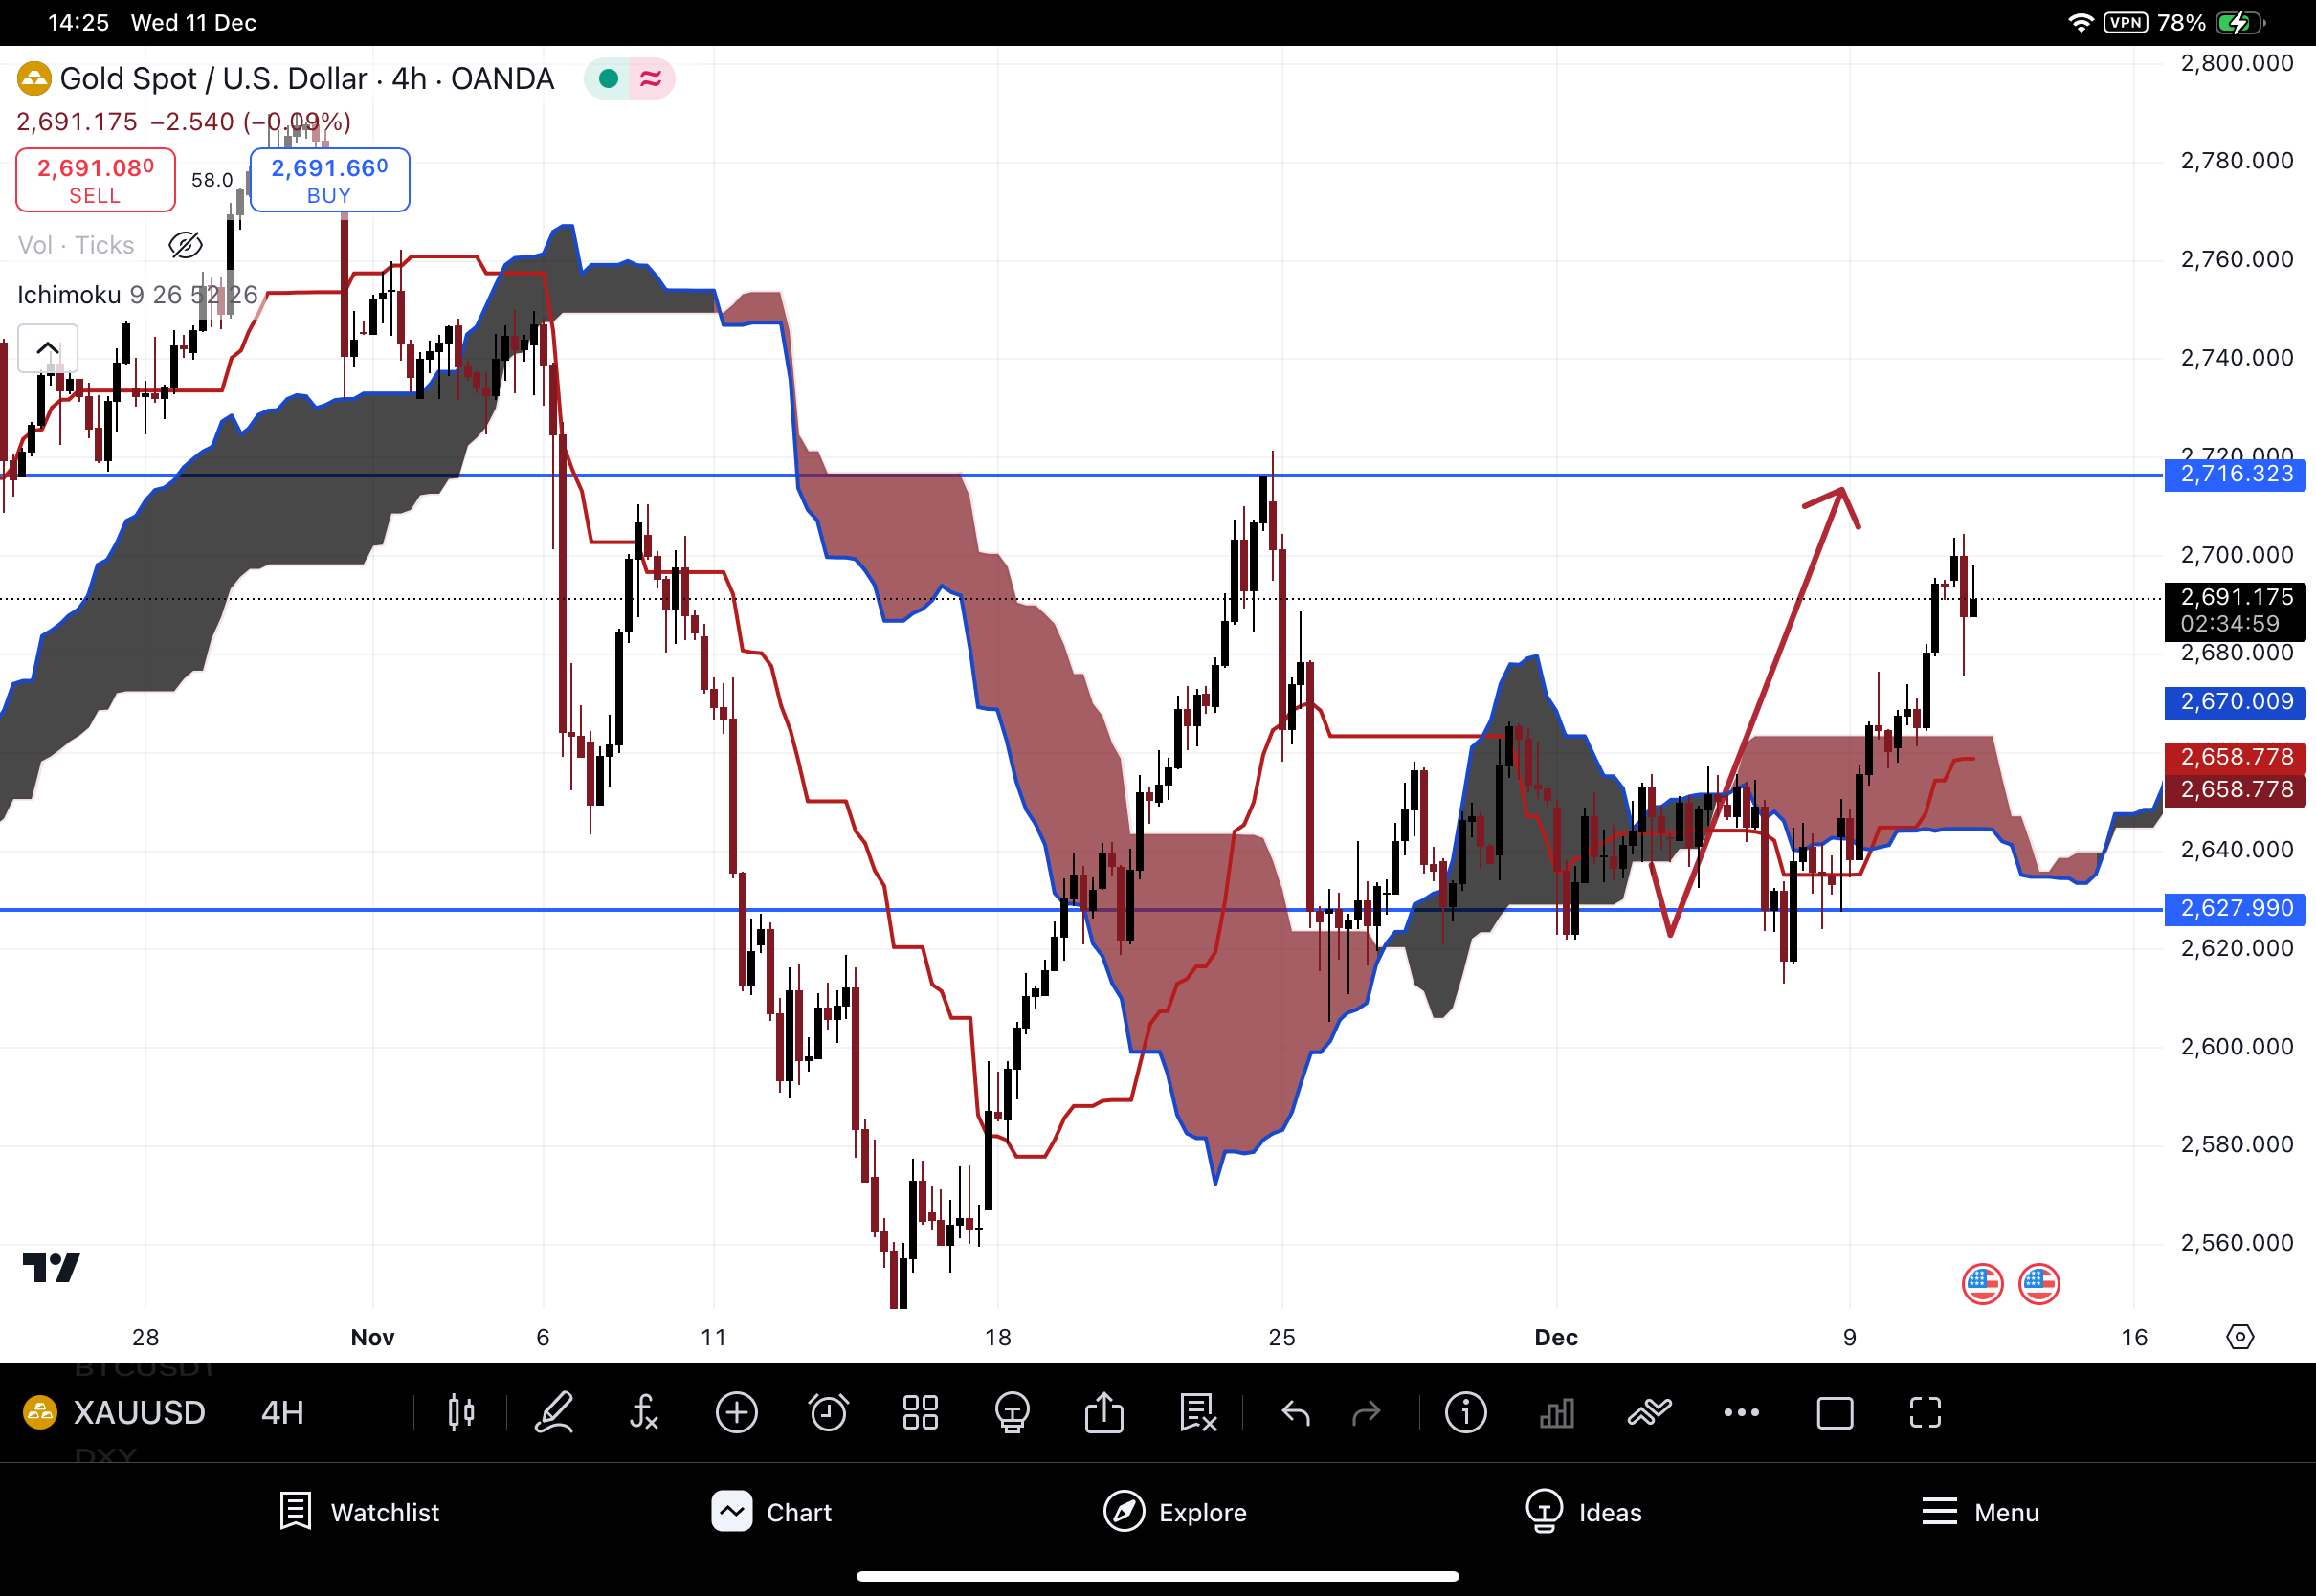This screenshot has height=1596, width=2316.
Task: Hide the Vol · Ticks display via eye toggle
Action: (186, 245)
